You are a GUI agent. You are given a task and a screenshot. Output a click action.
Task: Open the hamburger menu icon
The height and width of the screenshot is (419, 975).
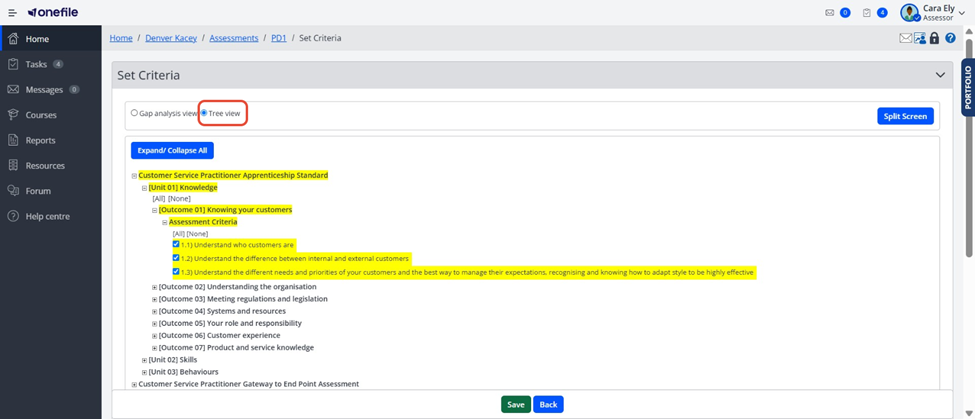pos(12,12)
